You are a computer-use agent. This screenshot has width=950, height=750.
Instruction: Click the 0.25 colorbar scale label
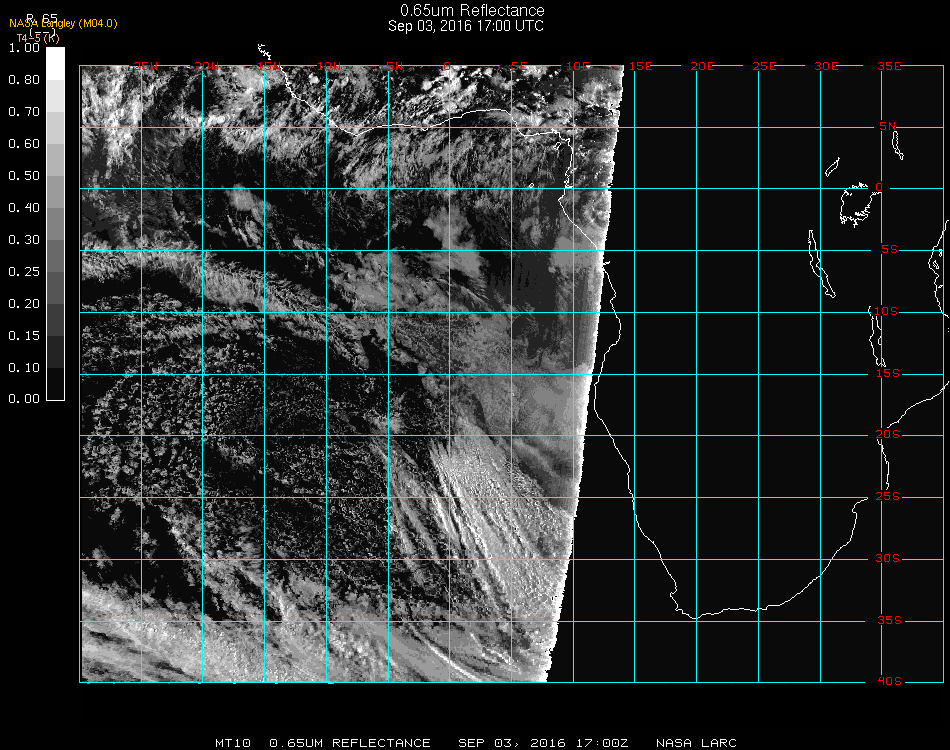[x=24, y=271]
